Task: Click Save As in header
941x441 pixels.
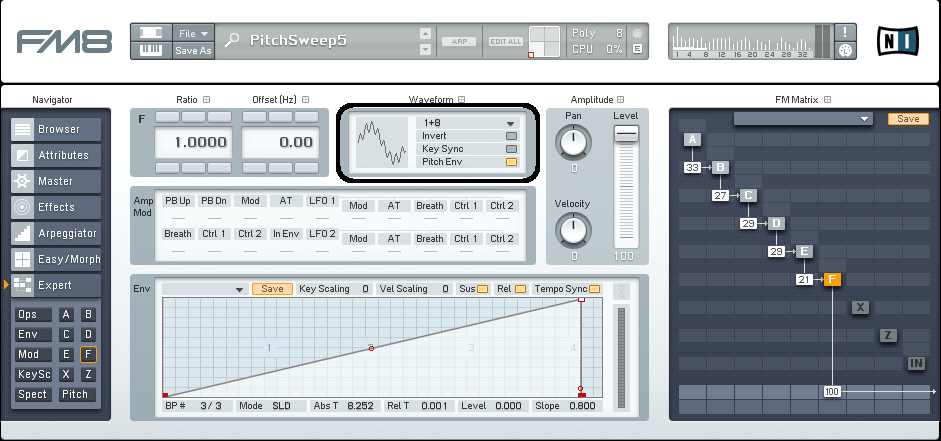Action: pos(193,50)
